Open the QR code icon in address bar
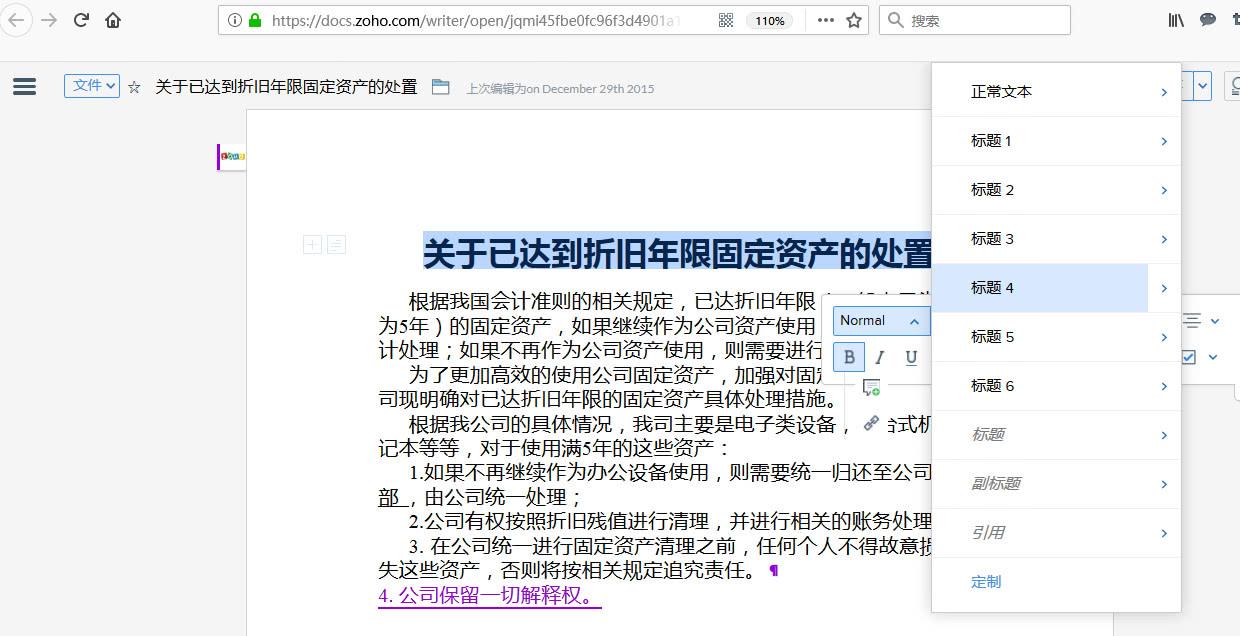 [726, 20]
